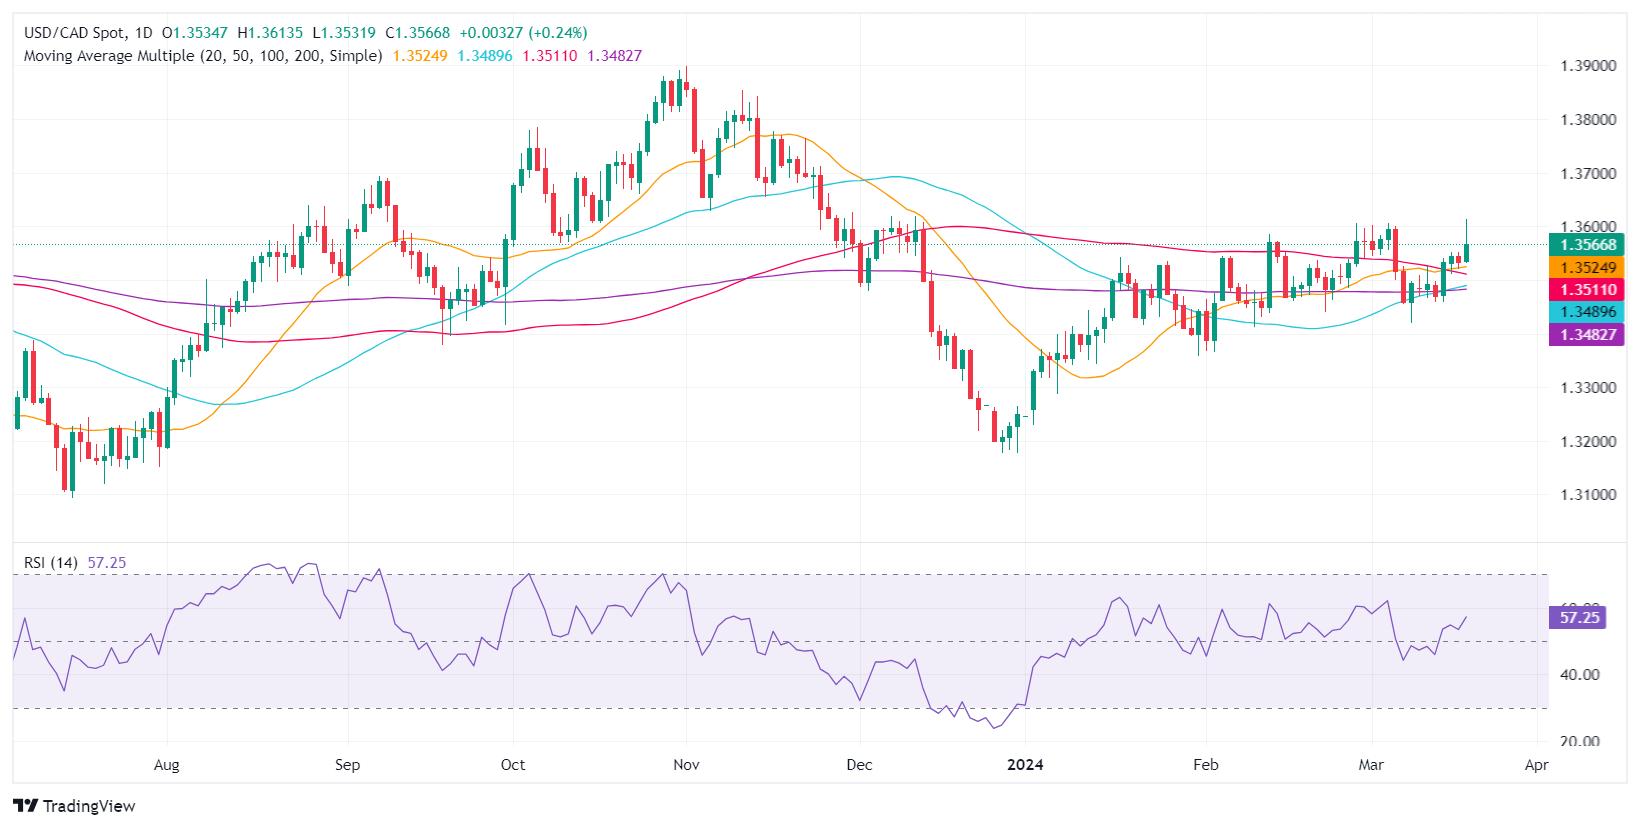Click the red 1.35110 price axis tag
This screenshot has width=1640, height=829.
pos(1586,290)
